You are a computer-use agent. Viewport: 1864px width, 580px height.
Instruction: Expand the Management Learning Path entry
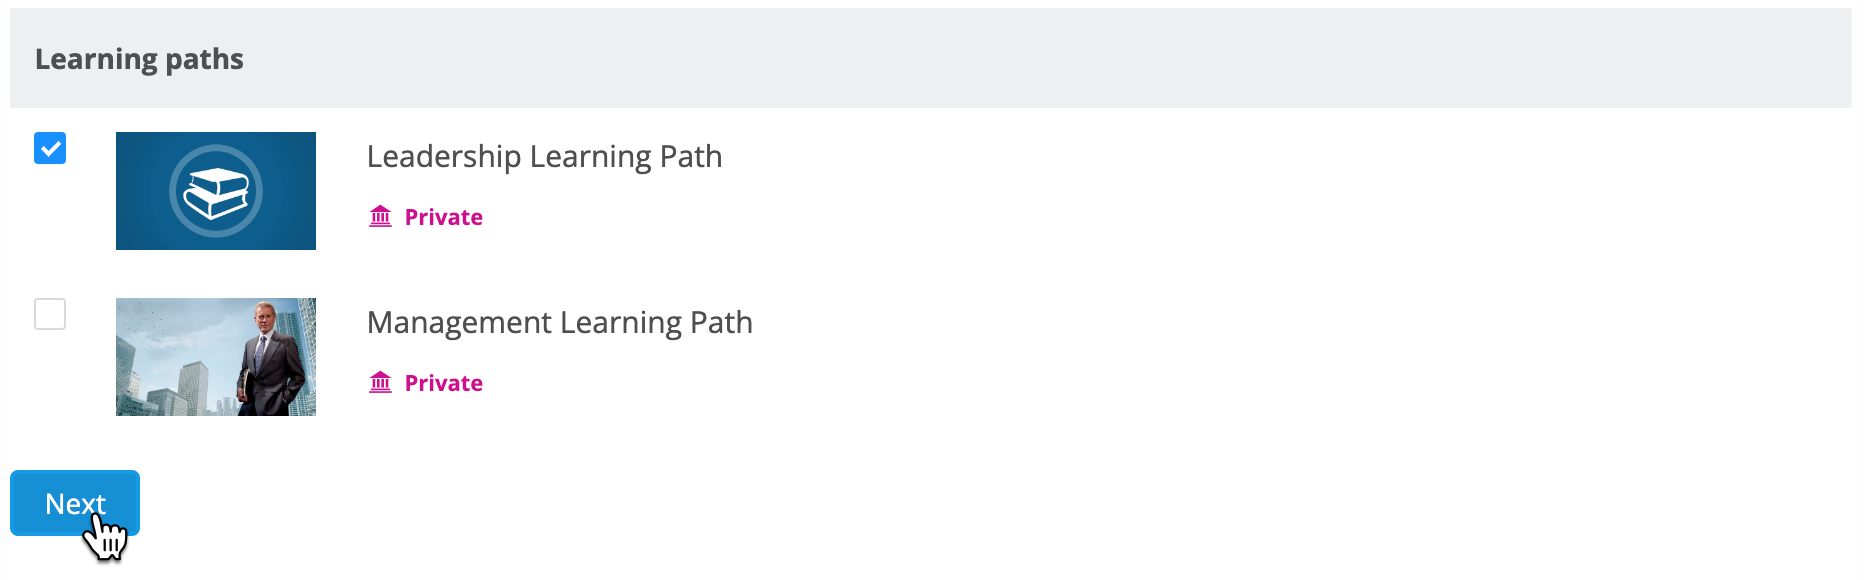click(560, 322)
